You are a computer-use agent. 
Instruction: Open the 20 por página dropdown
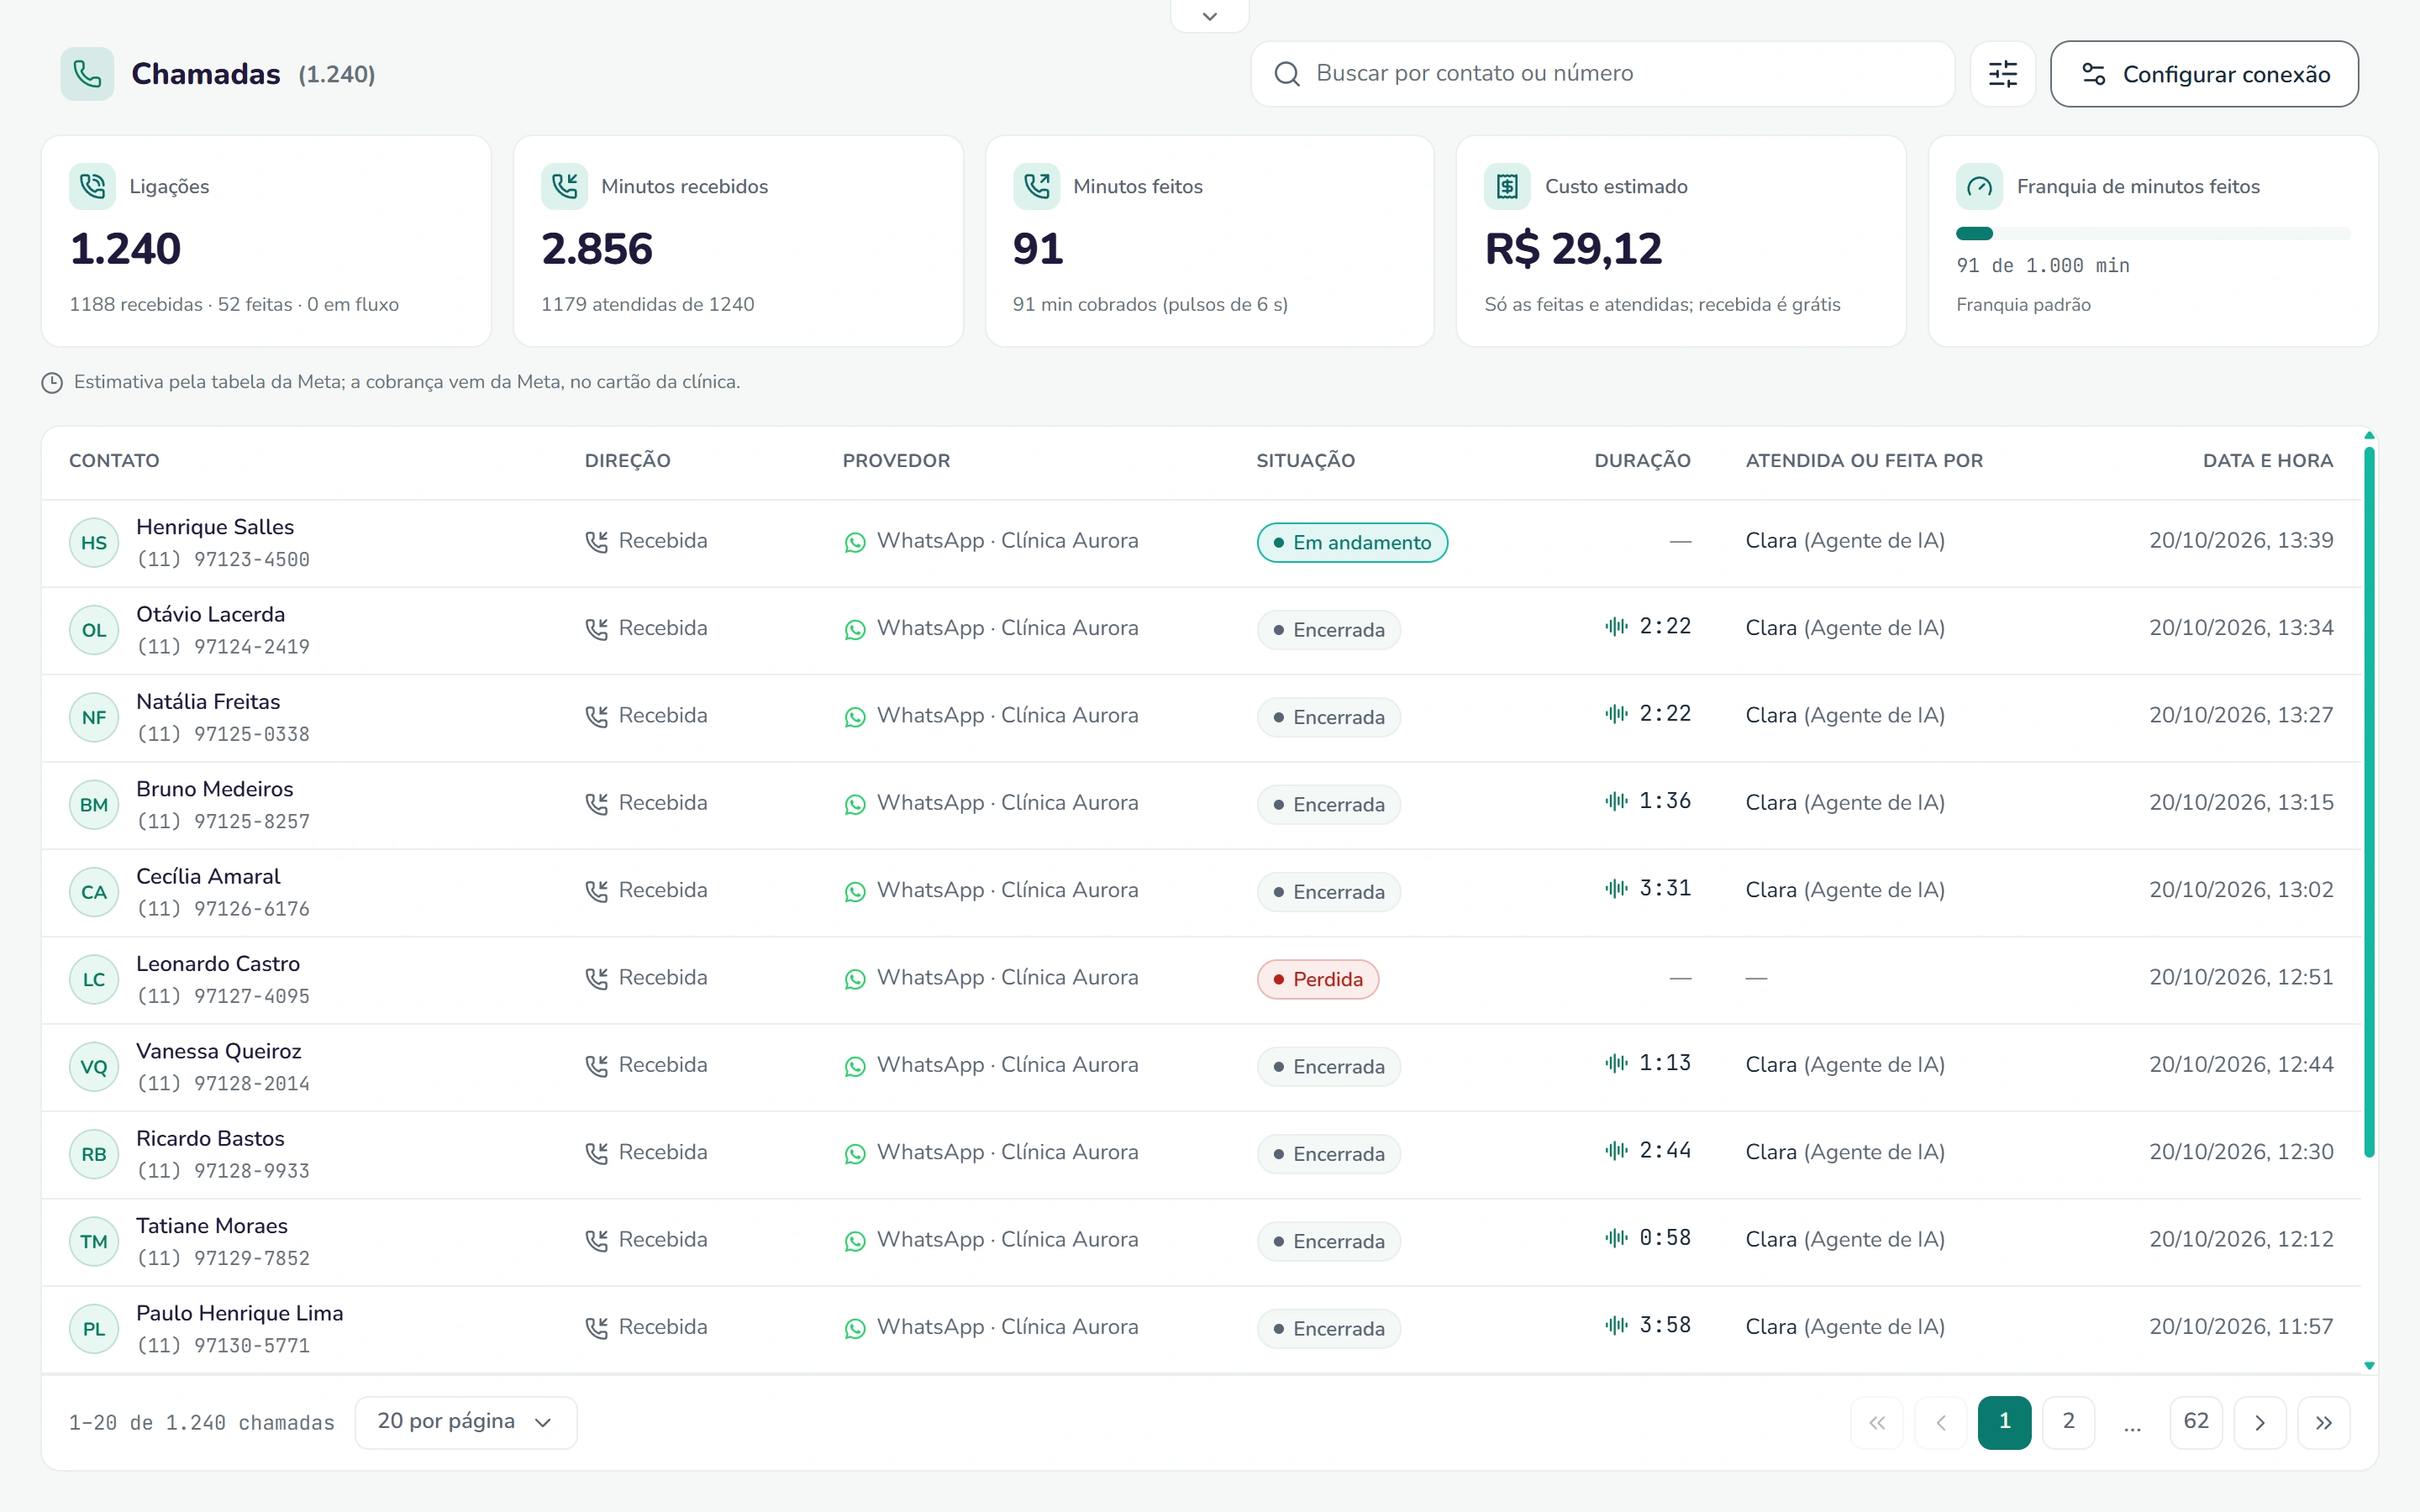(466, 1422)
